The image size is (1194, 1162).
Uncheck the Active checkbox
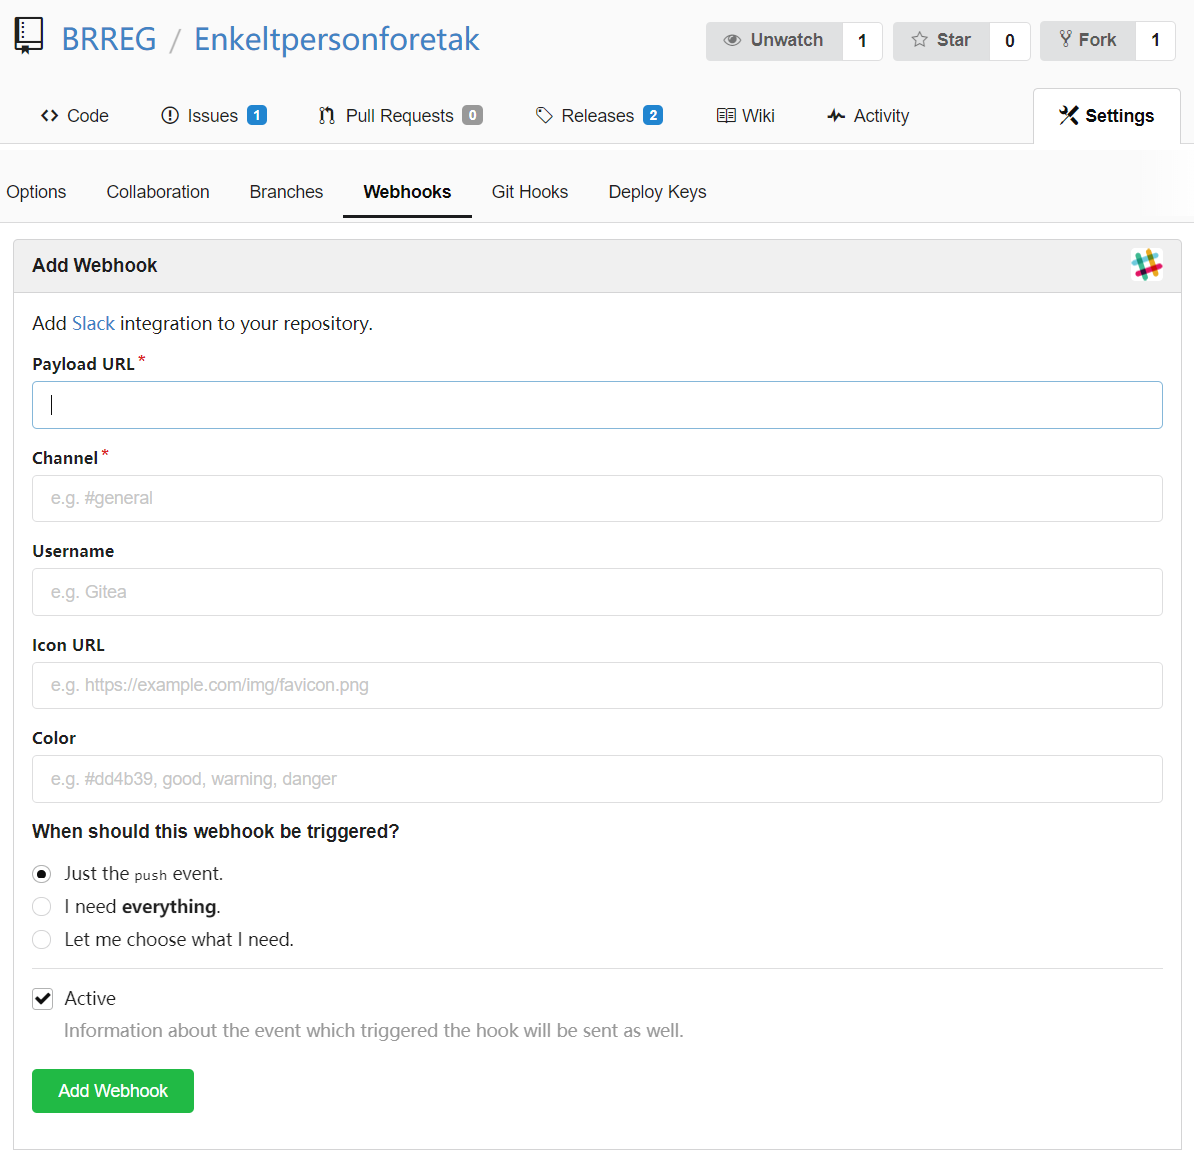click(x=43, y=998)
